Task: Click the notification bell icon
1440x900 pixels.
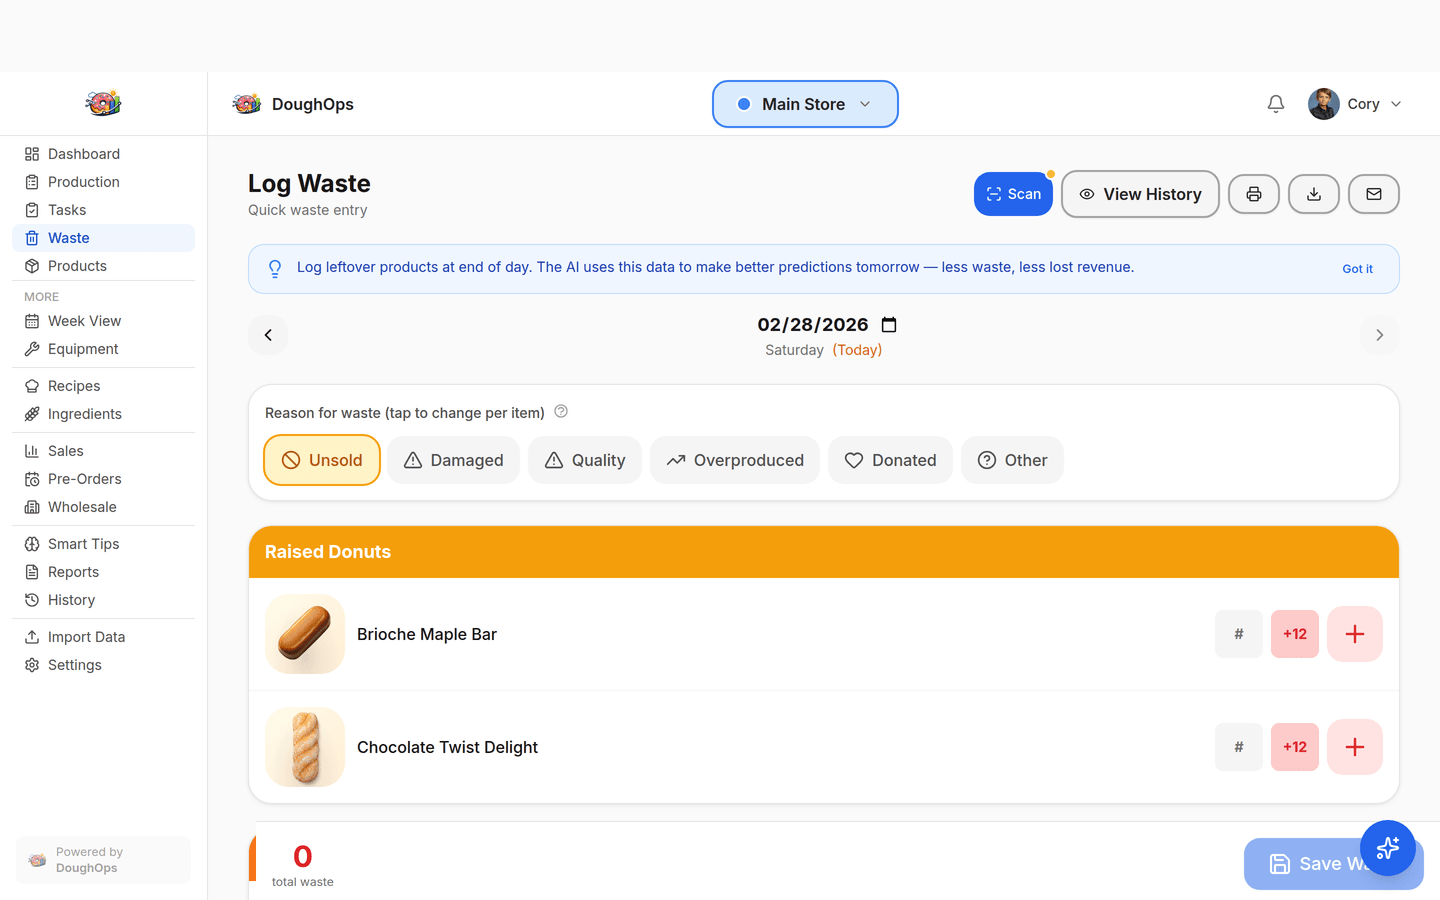Action: pyautogui.click(x=1275, y=103)
